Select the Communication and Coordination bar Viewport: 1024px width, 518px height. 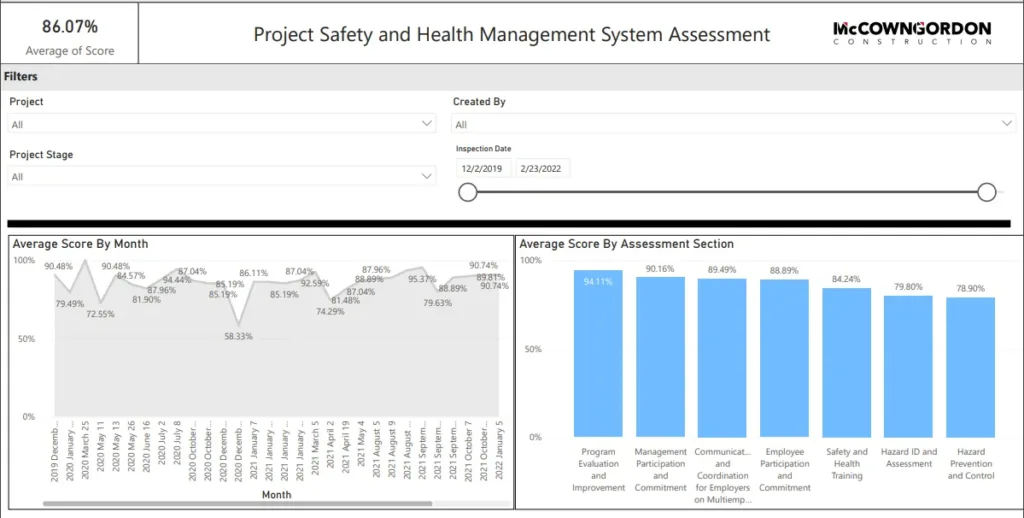click(722, 358)
